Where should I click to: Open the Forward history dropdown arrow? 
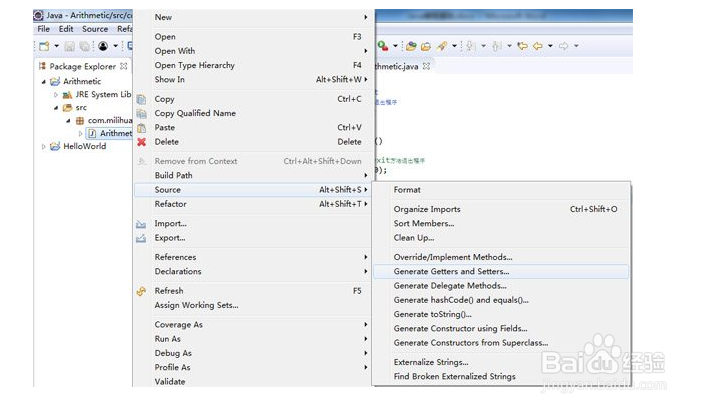point(576,46)
